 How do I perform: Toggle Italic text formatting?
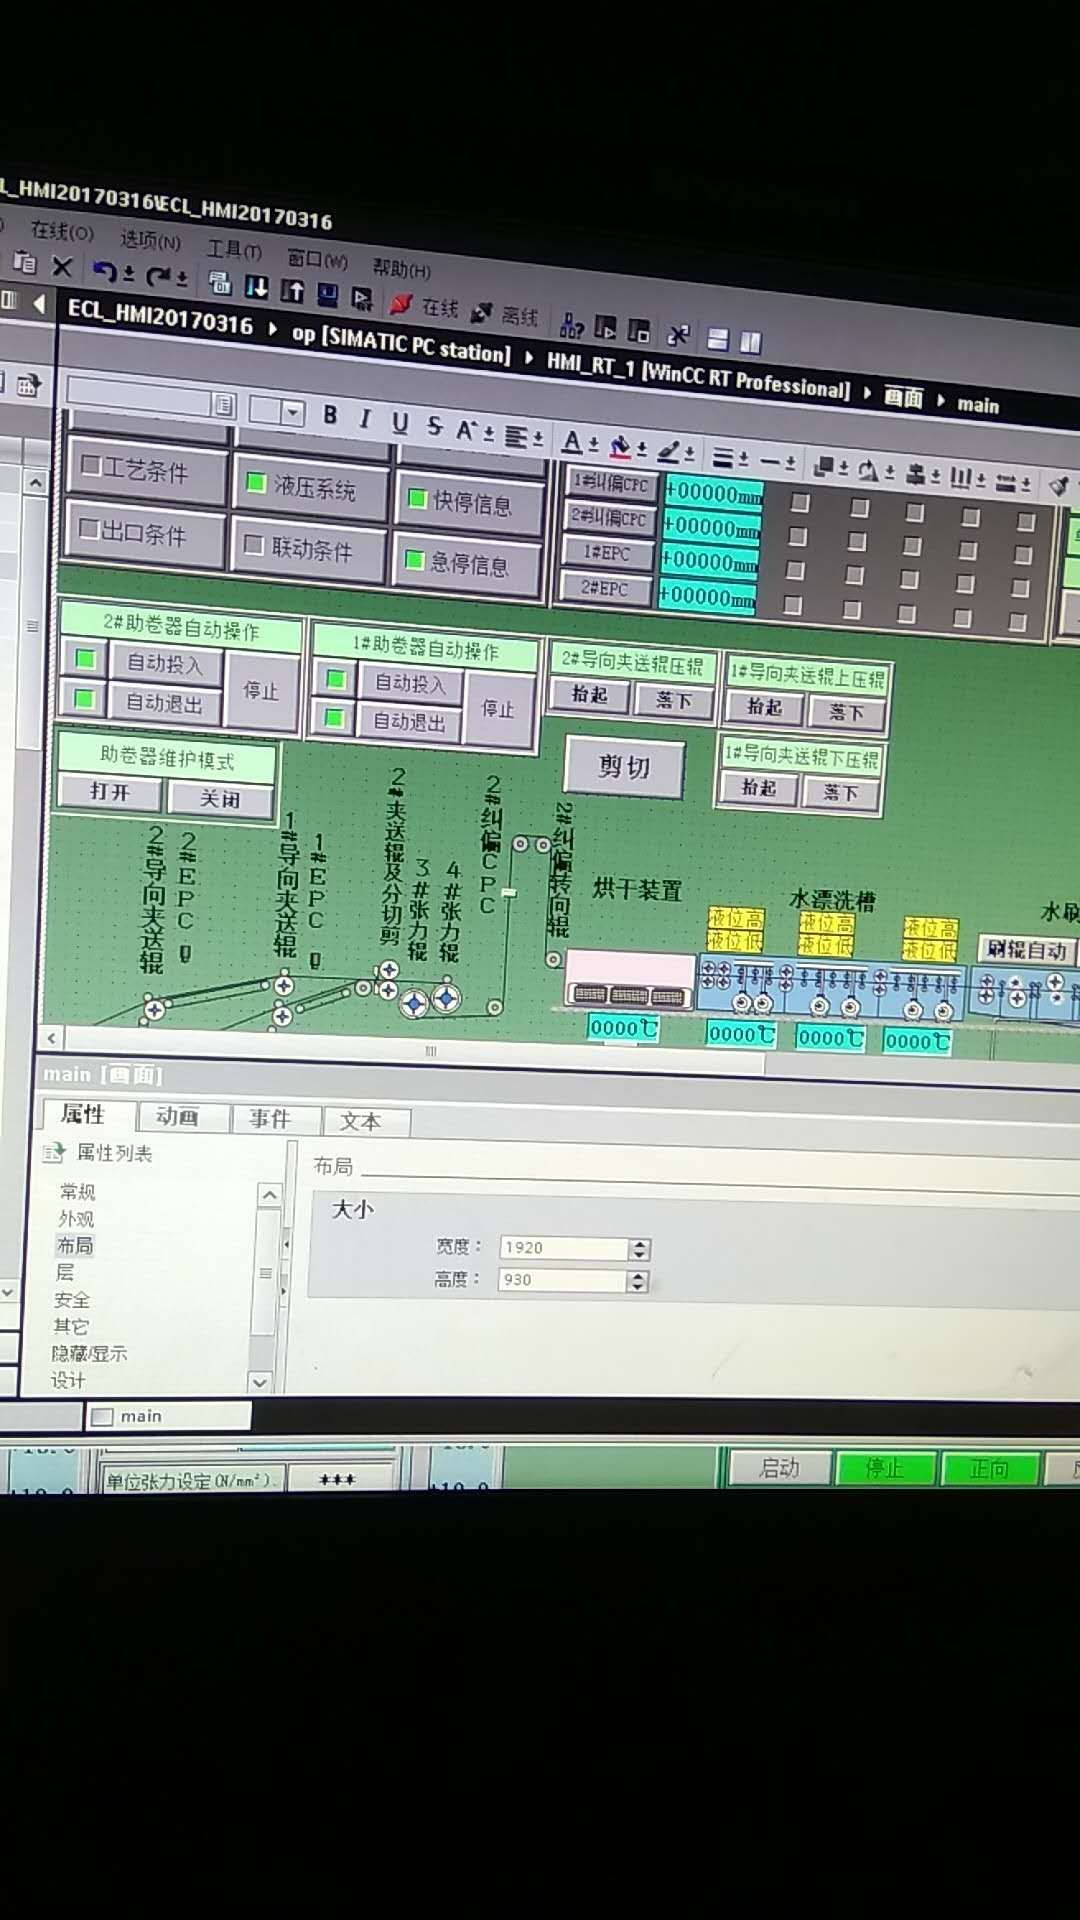365,419
